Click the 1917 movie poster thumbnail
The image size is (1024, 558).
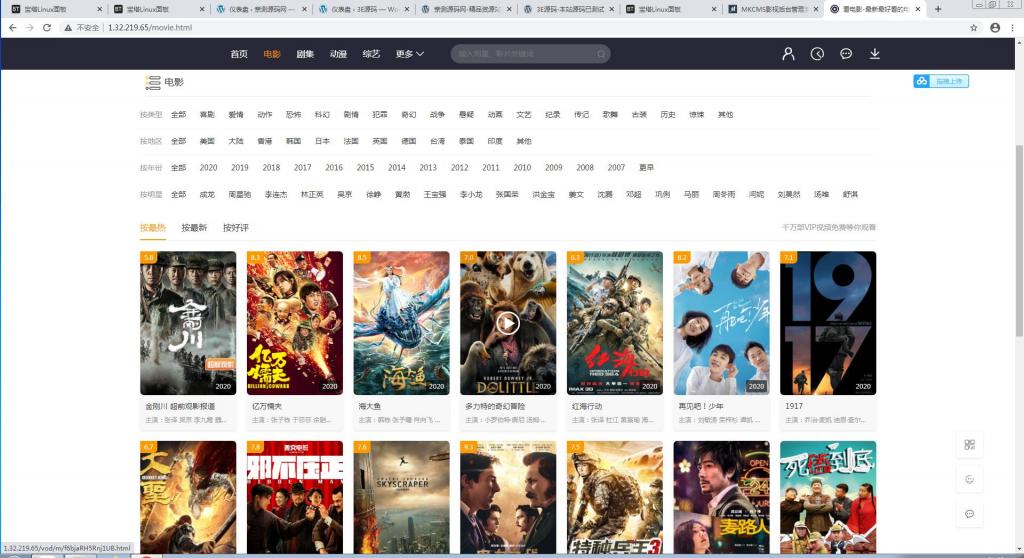click(x=828, y=322)
